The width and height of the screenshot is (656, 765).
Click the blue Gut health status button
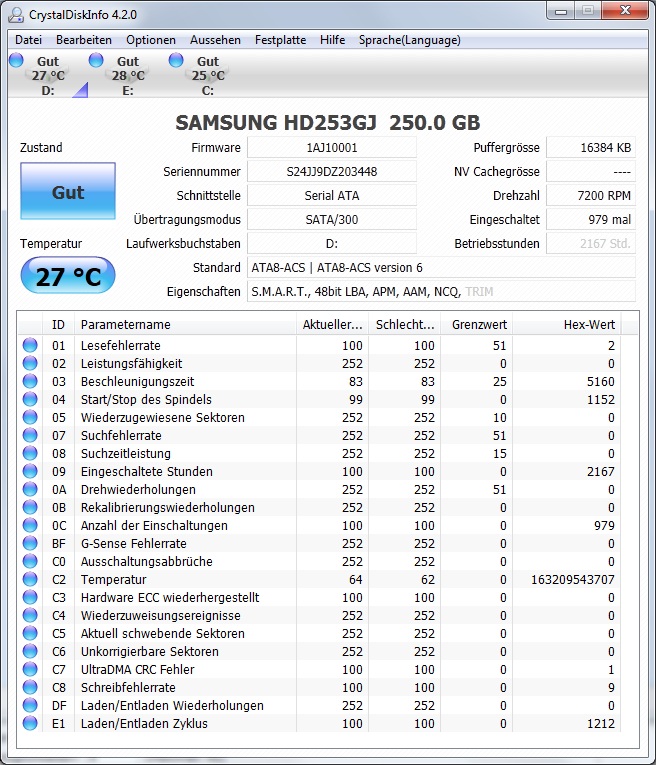(68, 191)
